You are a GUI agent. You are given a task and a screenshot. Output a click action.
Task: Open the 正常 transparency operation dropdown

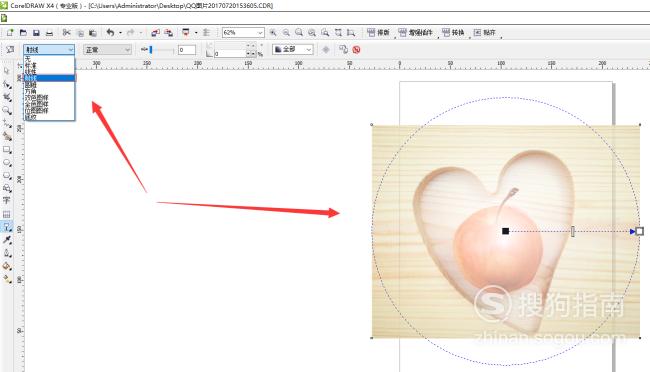tap(107, 50)
